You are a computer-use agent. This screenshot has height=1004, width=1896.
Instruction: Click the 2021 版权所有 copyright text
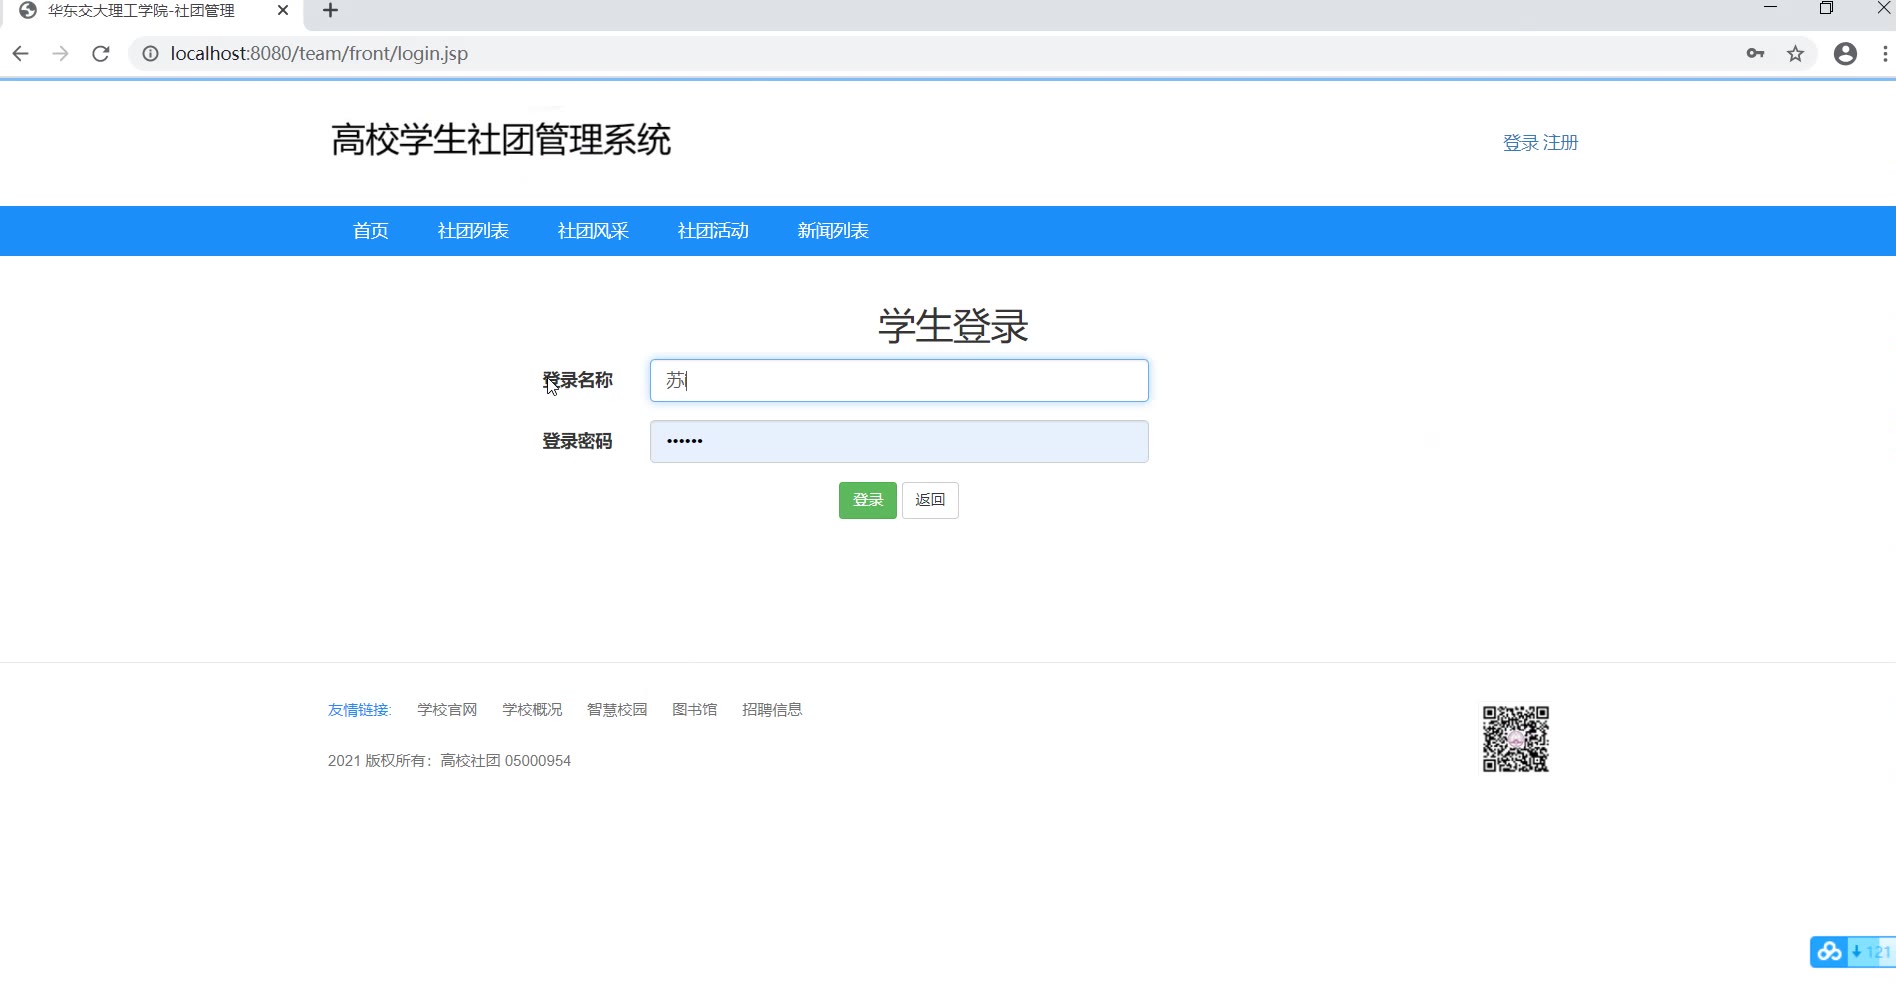pyautogui.click(x=449, y=761)
